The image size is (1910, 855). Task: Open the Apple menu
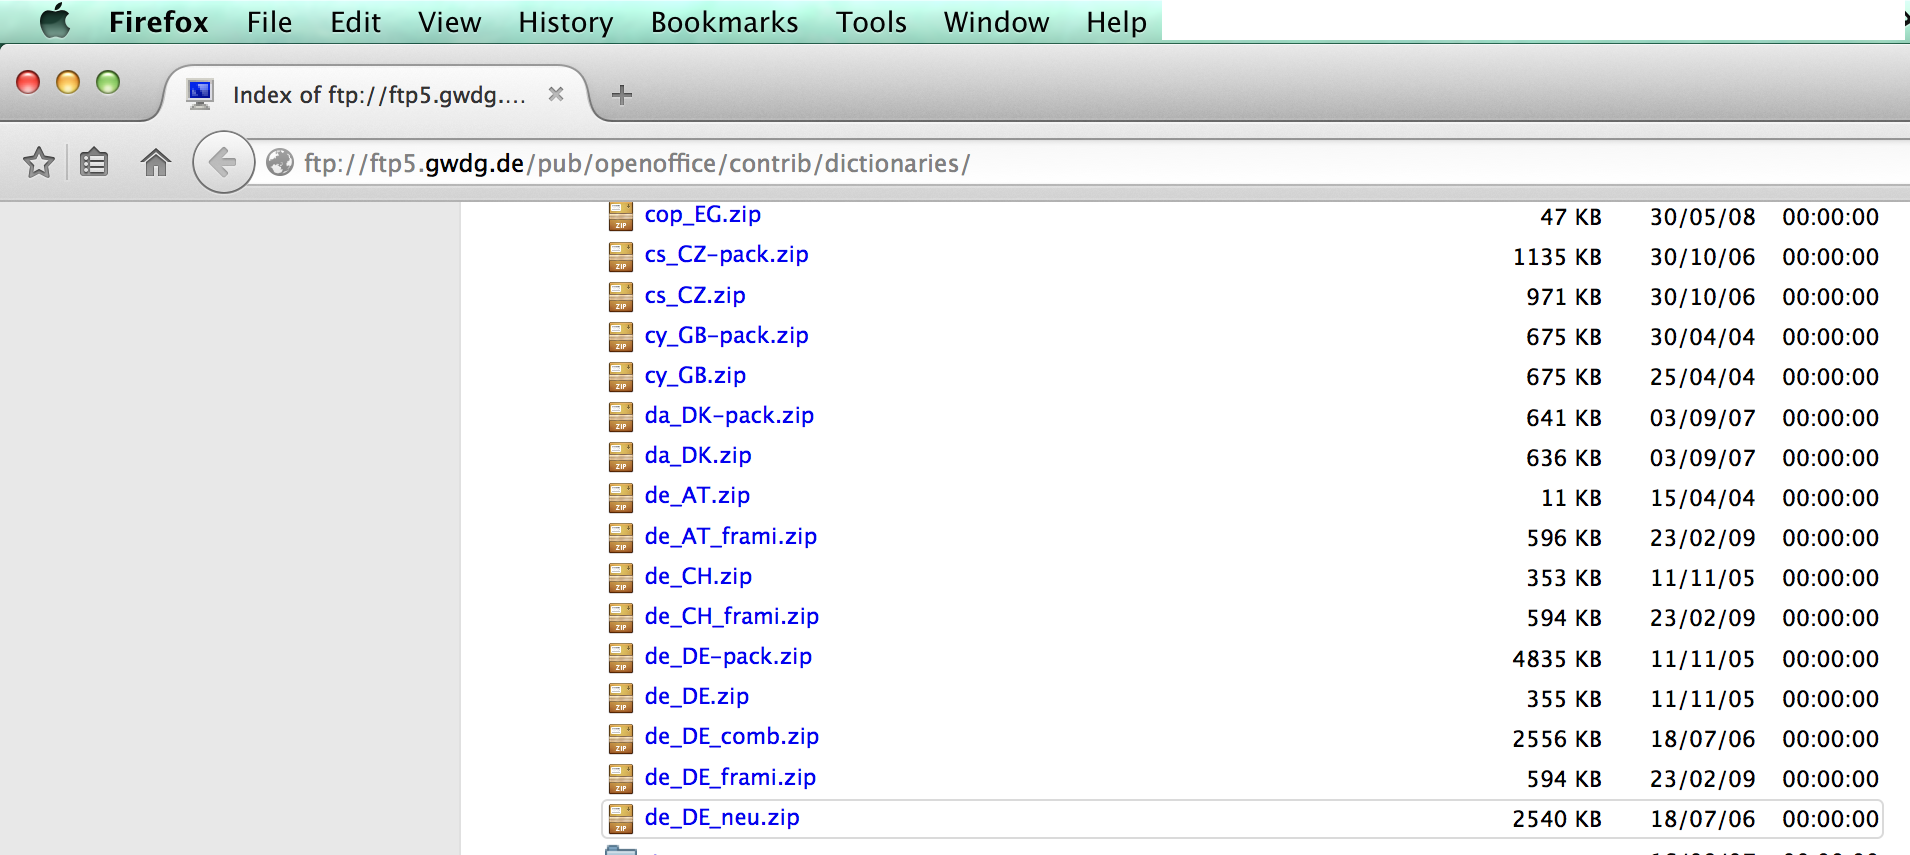click(x=54, y=21)
